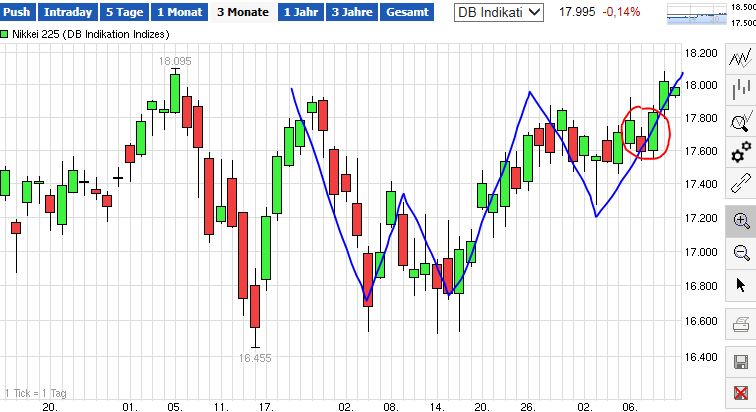
Task: Click the 18.200 price axis label
Action: (x=701, y=53)
